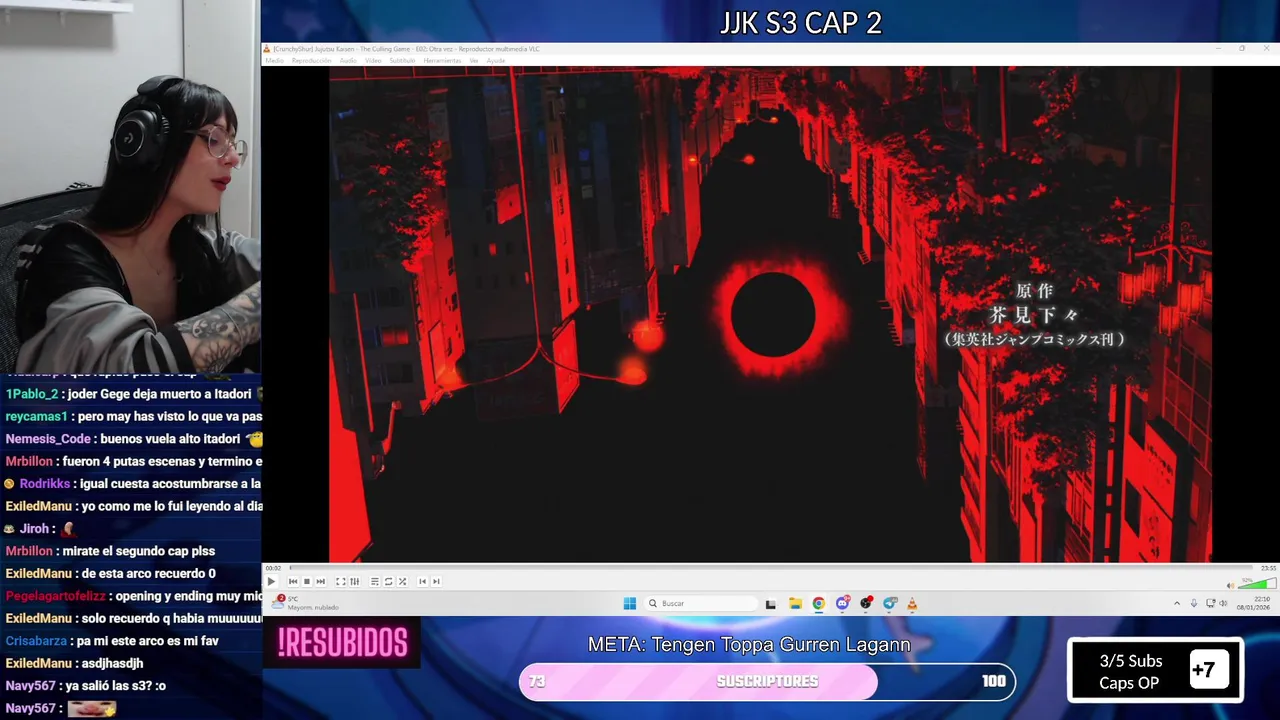Open the Windows Start menu
This screenshot has width=1280, height=720.
(629, 603)
